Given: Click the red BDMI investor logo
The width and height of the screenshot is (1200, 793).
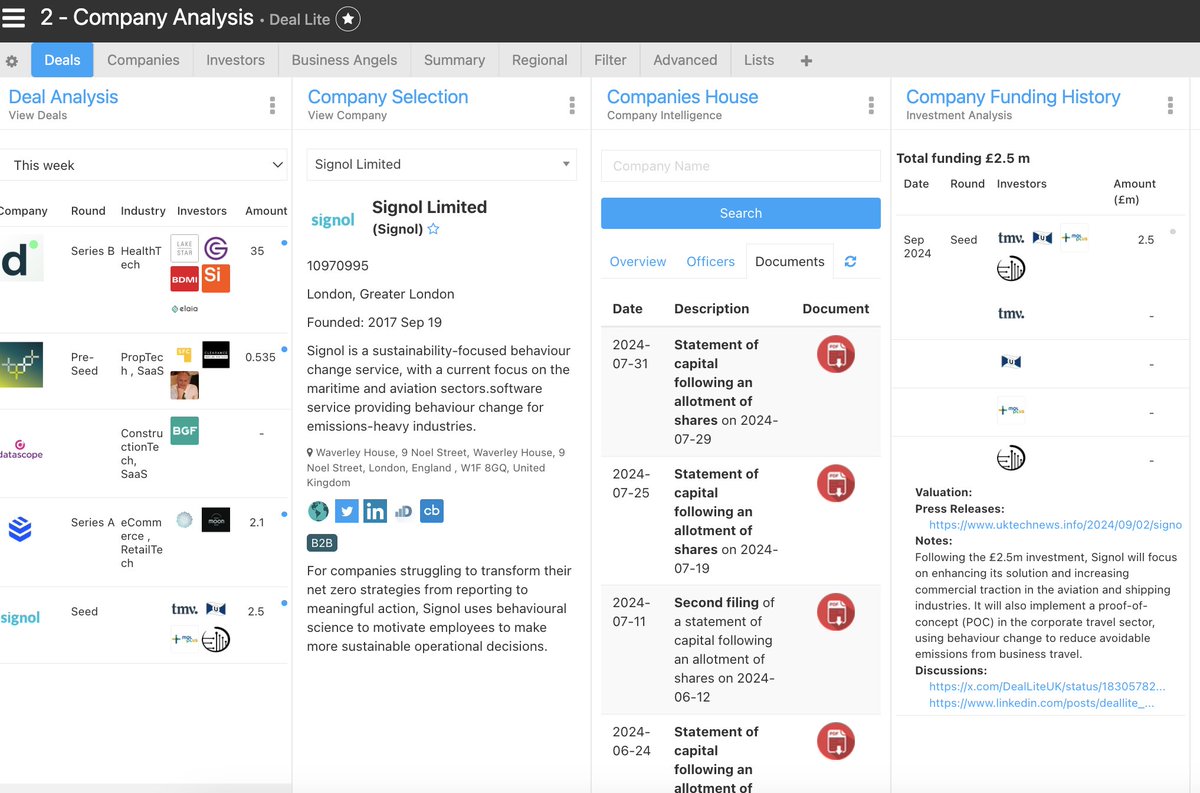Looking at the screenshot, I should pyautogui.click(x=185, y=278).
